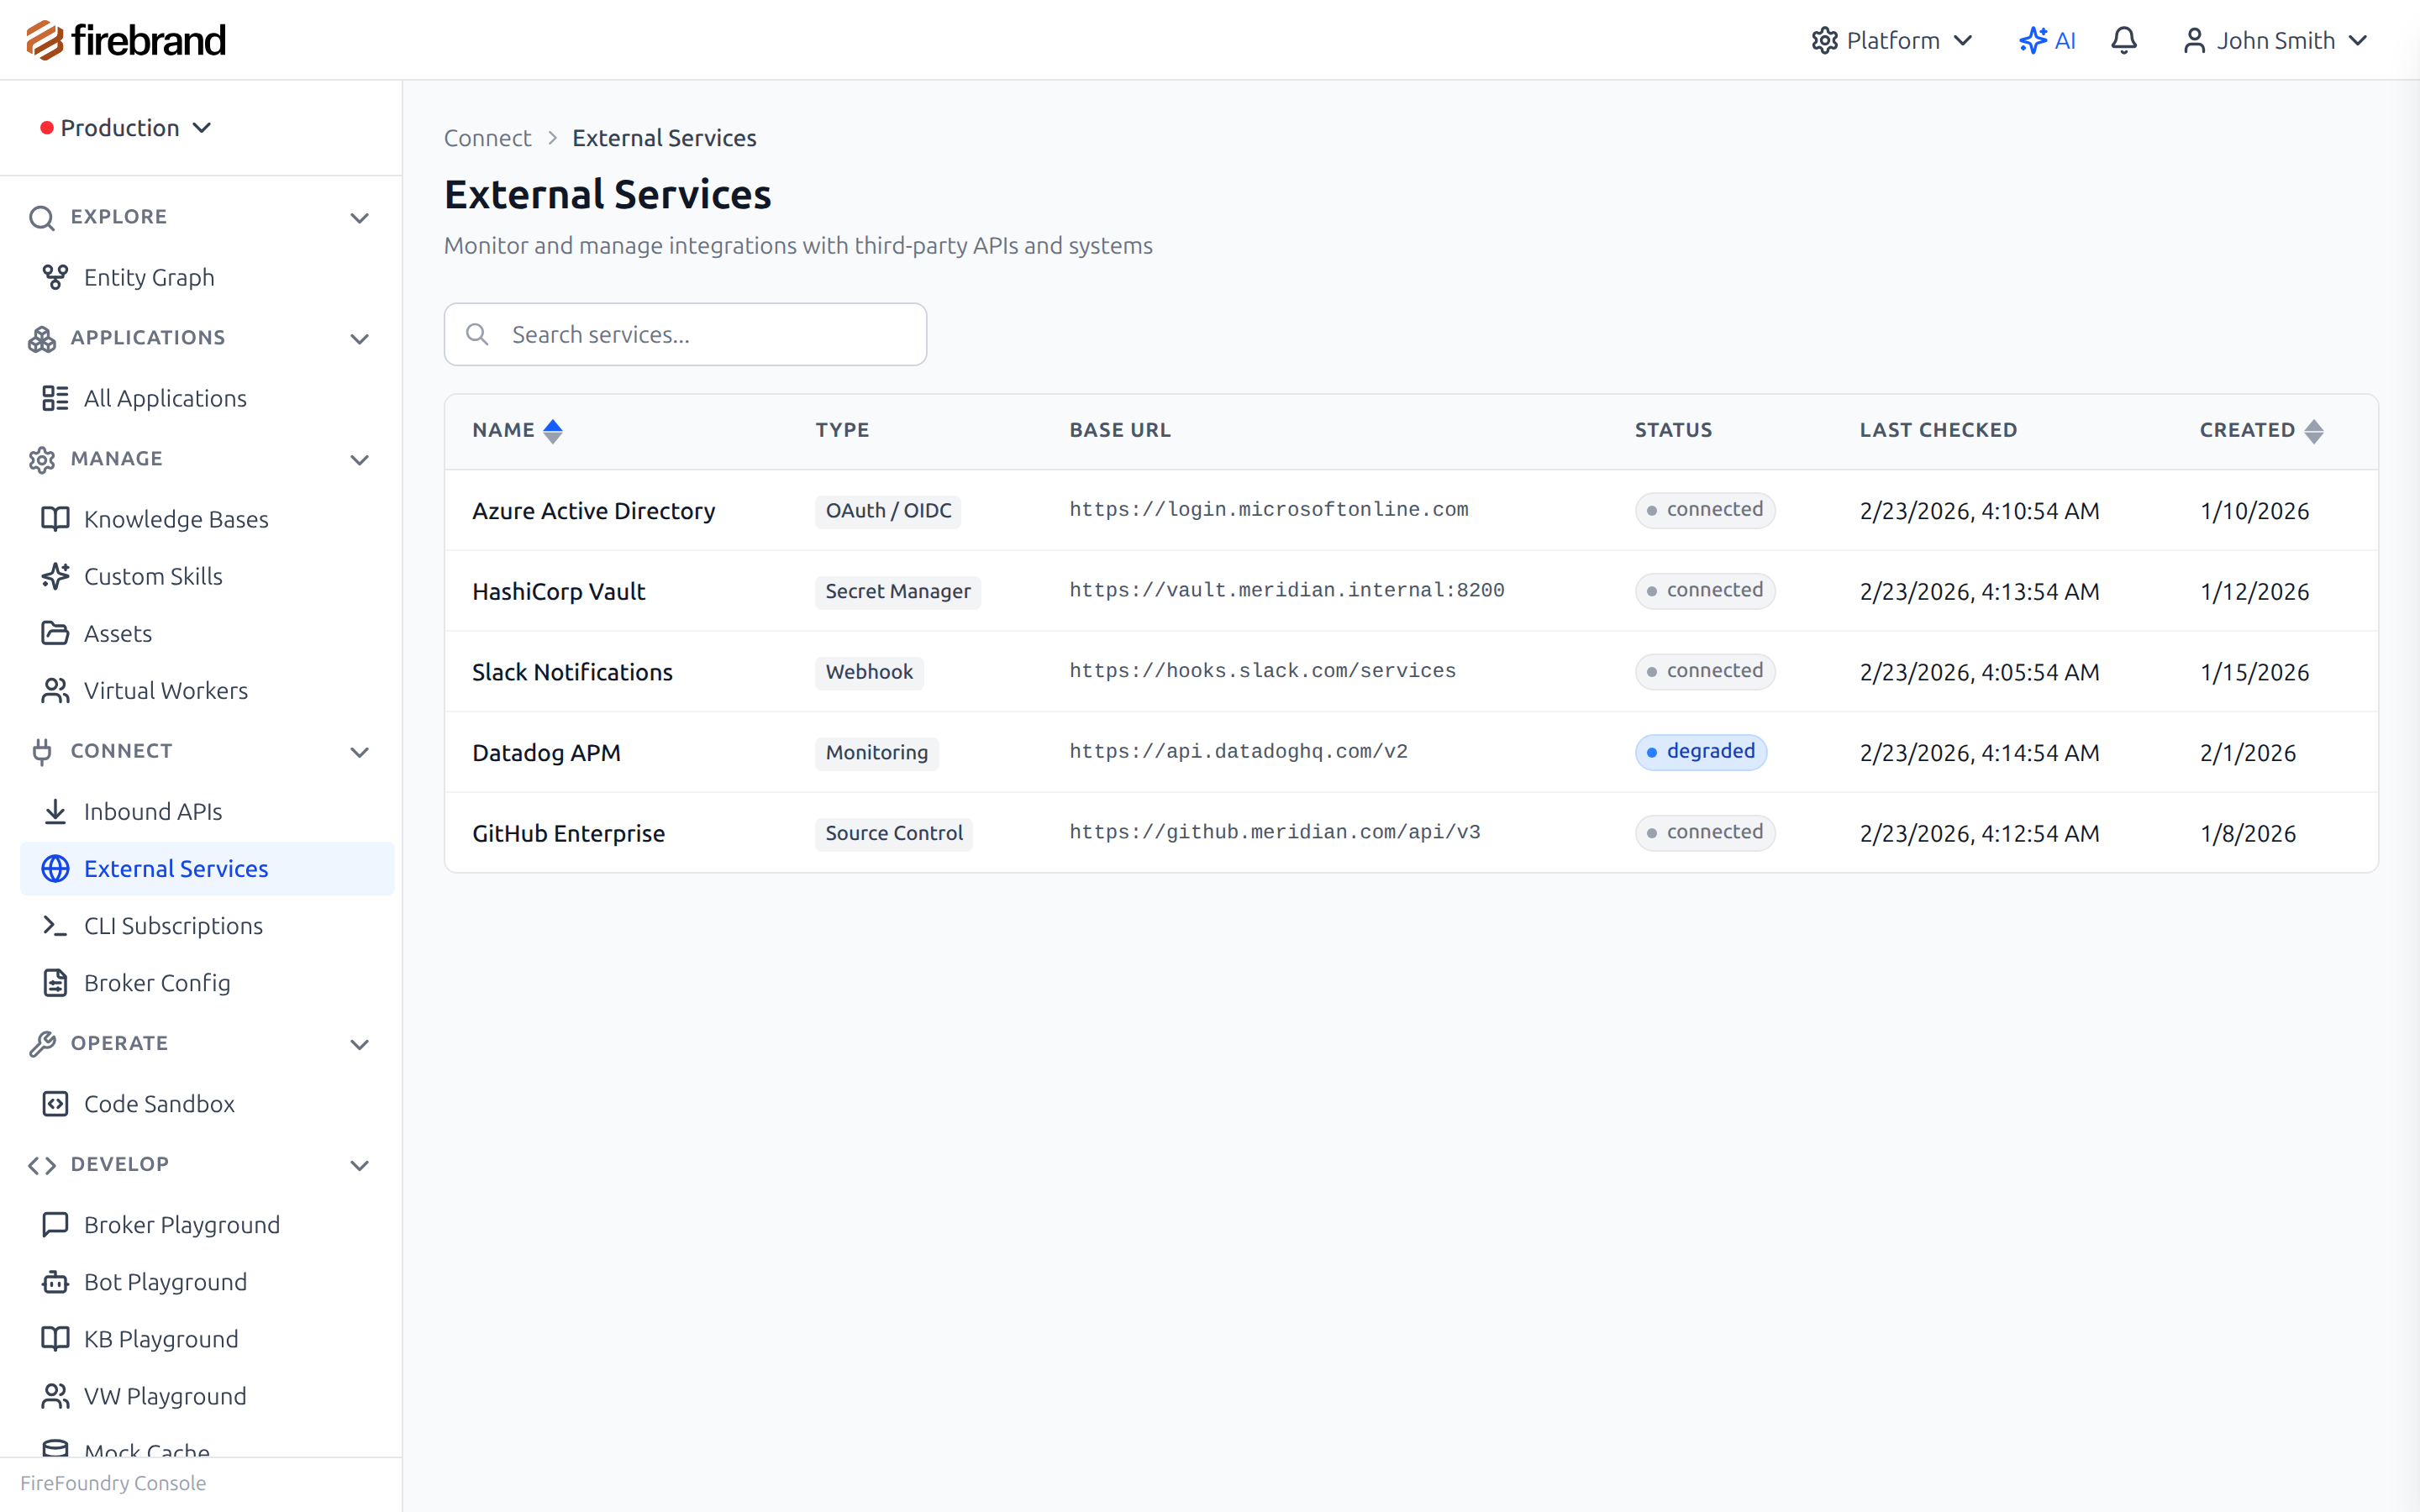Screen dimensions: 2420x1512
Task: Open All Applications page
Action: 207,398
